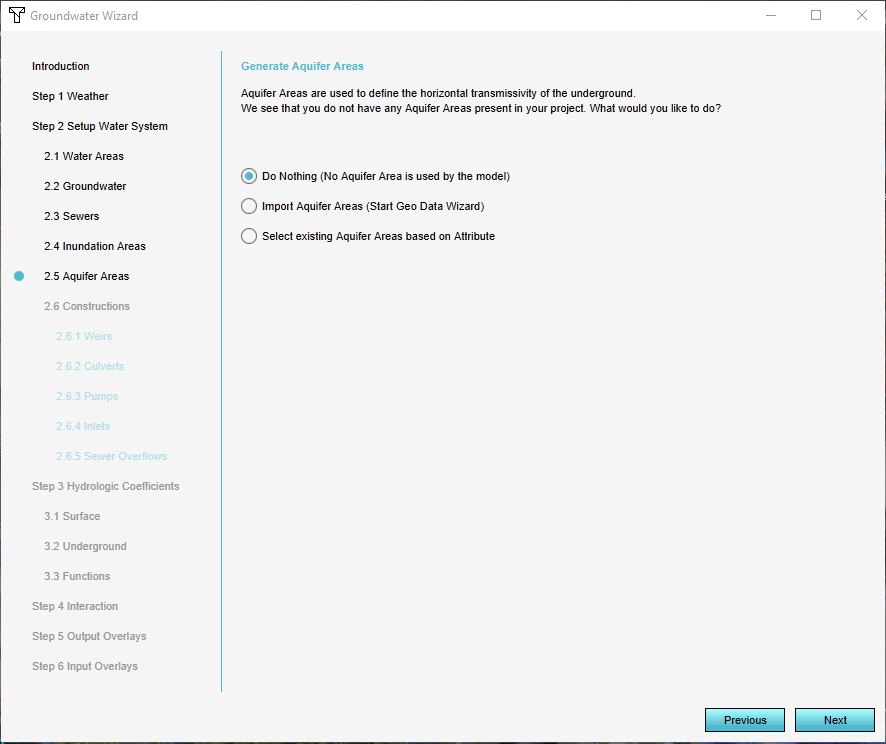Click the 2.5 Aquifer Areas step
Viewport: 886px width, 744px height.
[x=86, y=276]
